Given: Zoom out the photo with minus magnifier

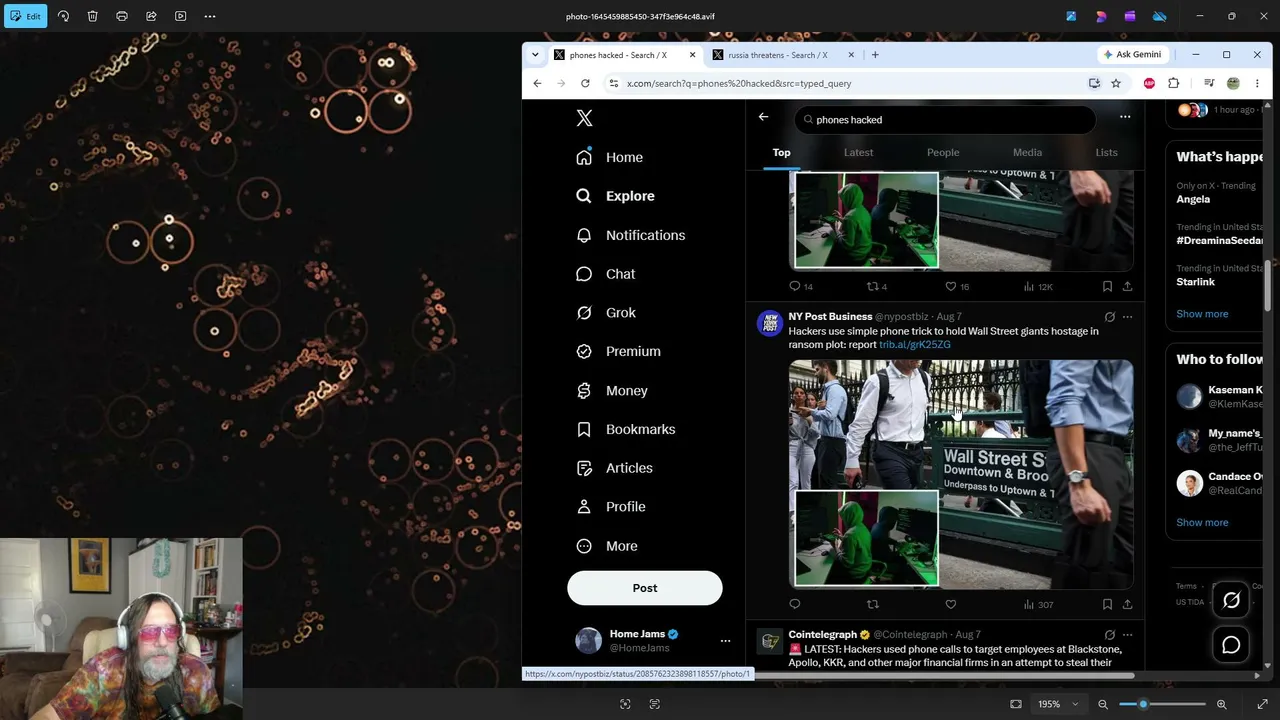Looking at the screenshot, I should [x=1103, y=704].
